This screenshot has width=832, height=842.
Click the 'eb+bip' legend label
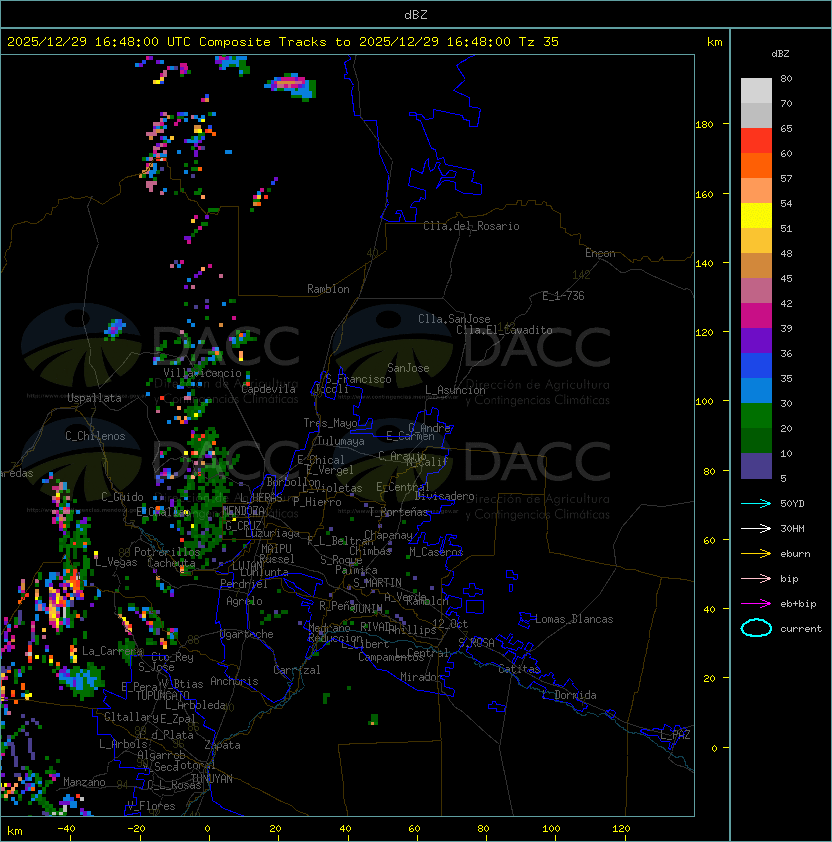pos(798,604)
